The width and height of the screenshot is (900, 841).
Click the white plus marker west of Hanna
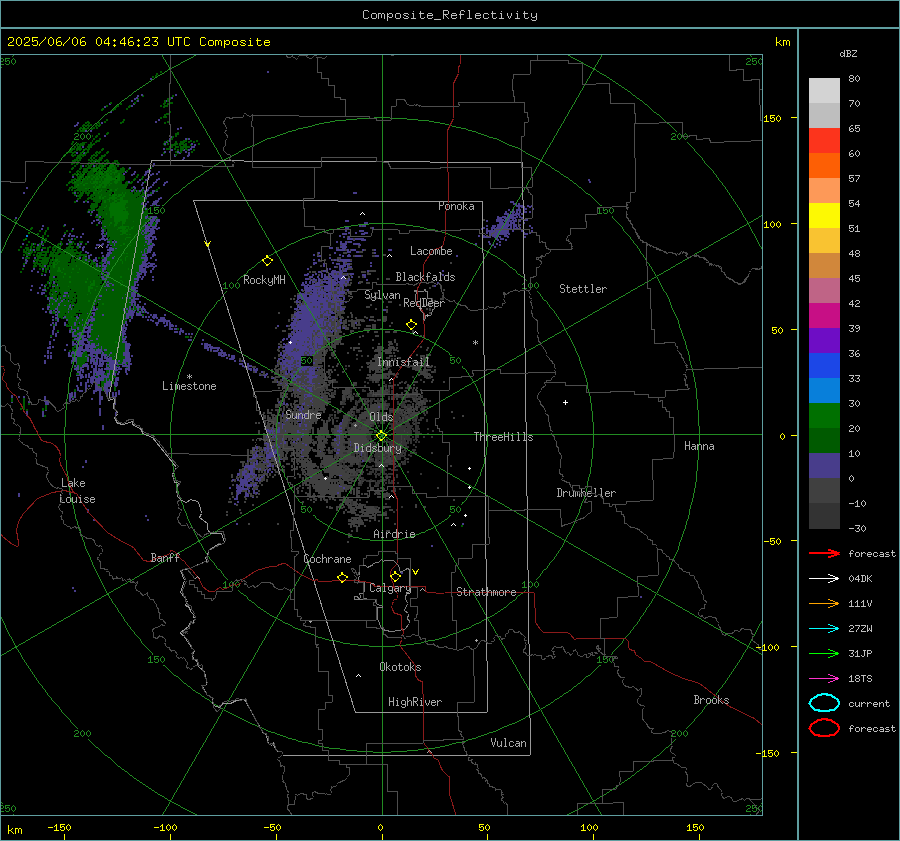tap(565, 402)
